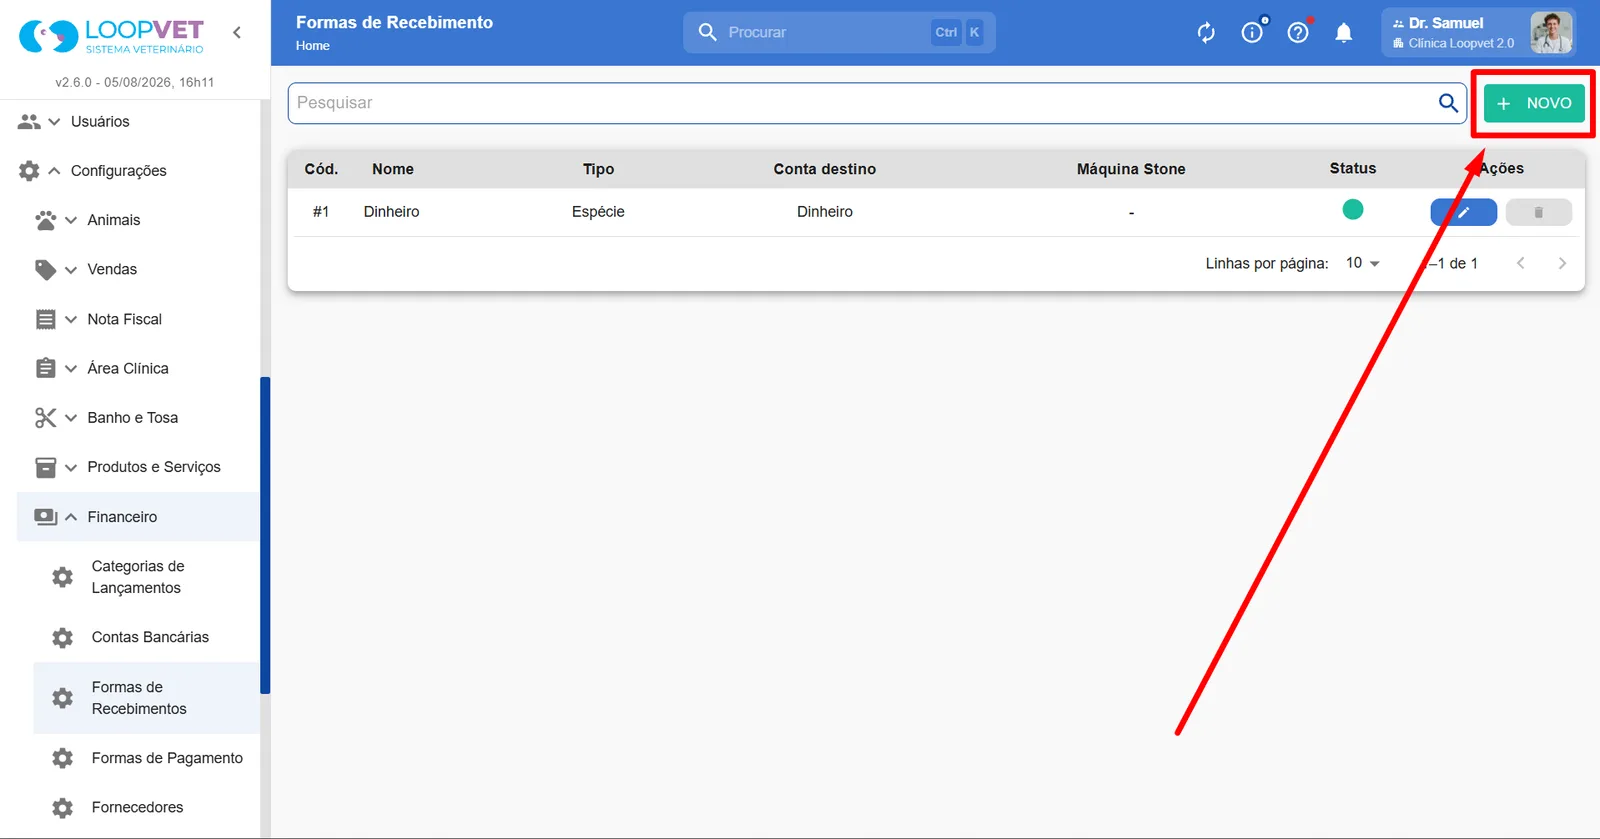Click the Procurar global search box

(x=839, y=33)
